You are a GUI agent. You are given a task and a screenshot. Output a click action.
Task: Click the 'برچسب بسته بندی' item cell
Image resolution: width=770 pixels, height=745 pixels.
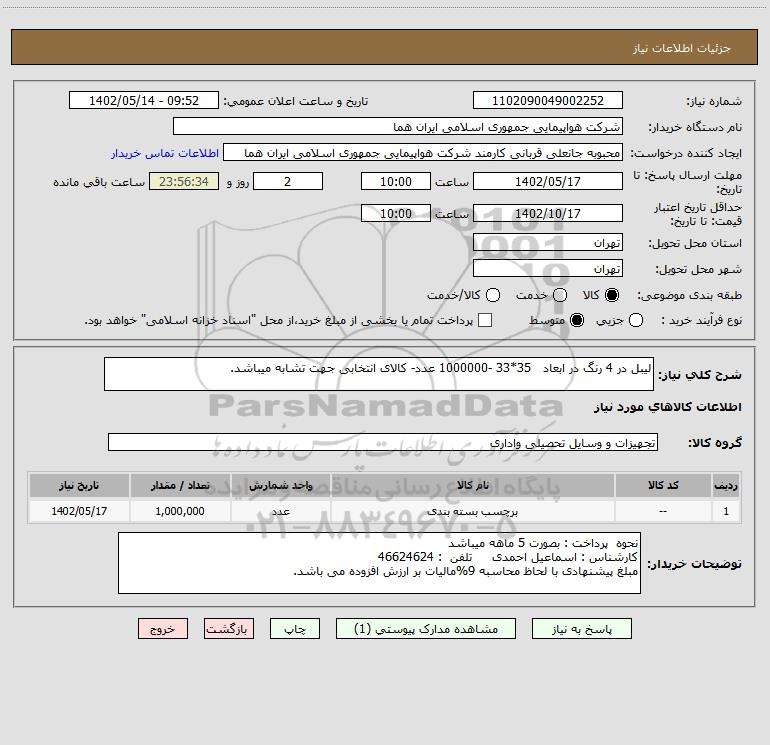pyautogui.click(x=473, y=511)
